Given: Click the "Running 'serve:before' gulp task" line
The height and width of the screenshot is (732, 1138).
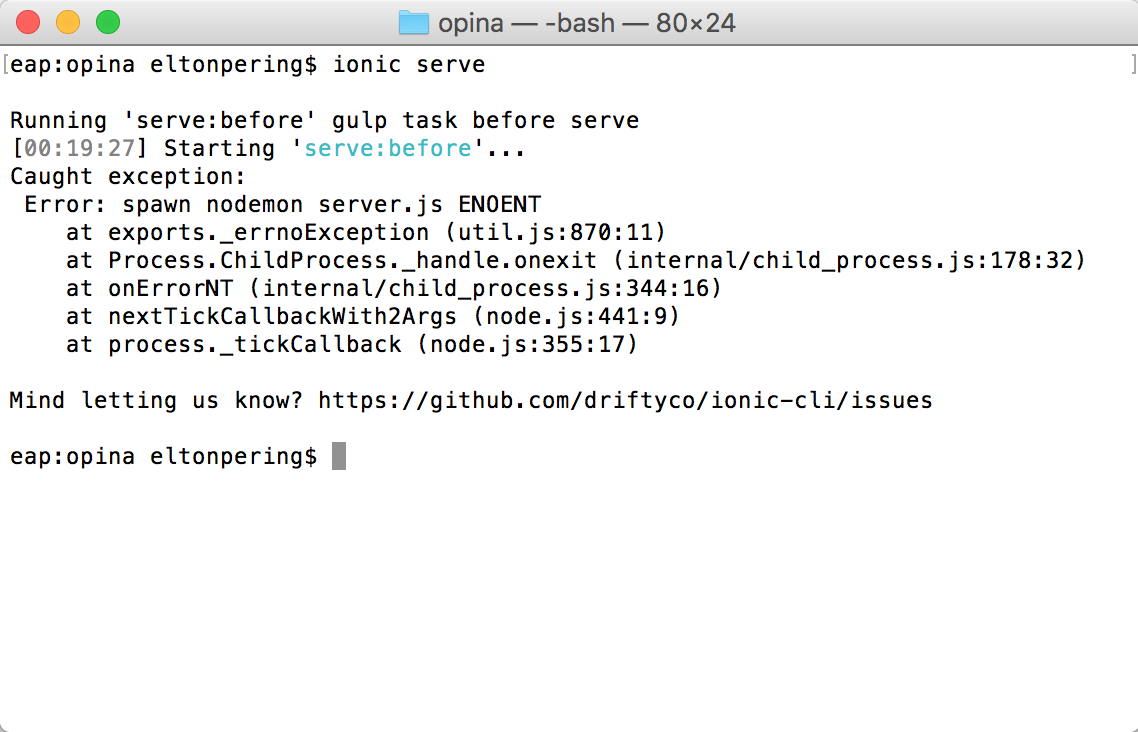Looking at the screenshot, I should click(x=324, y=121).
